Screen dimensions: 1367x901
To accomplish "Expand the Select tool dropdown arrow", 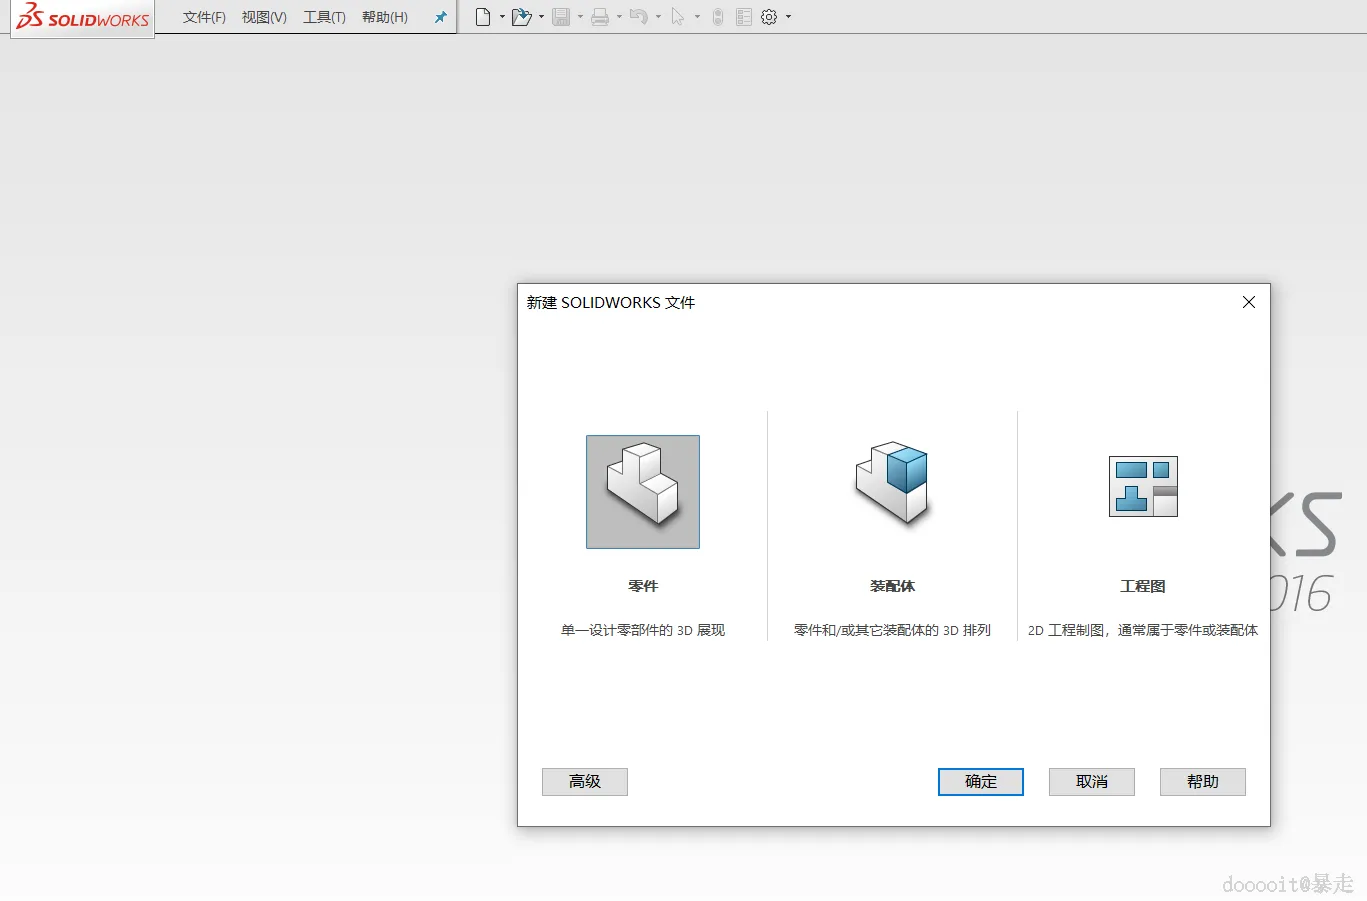I will tap(697, 17).
